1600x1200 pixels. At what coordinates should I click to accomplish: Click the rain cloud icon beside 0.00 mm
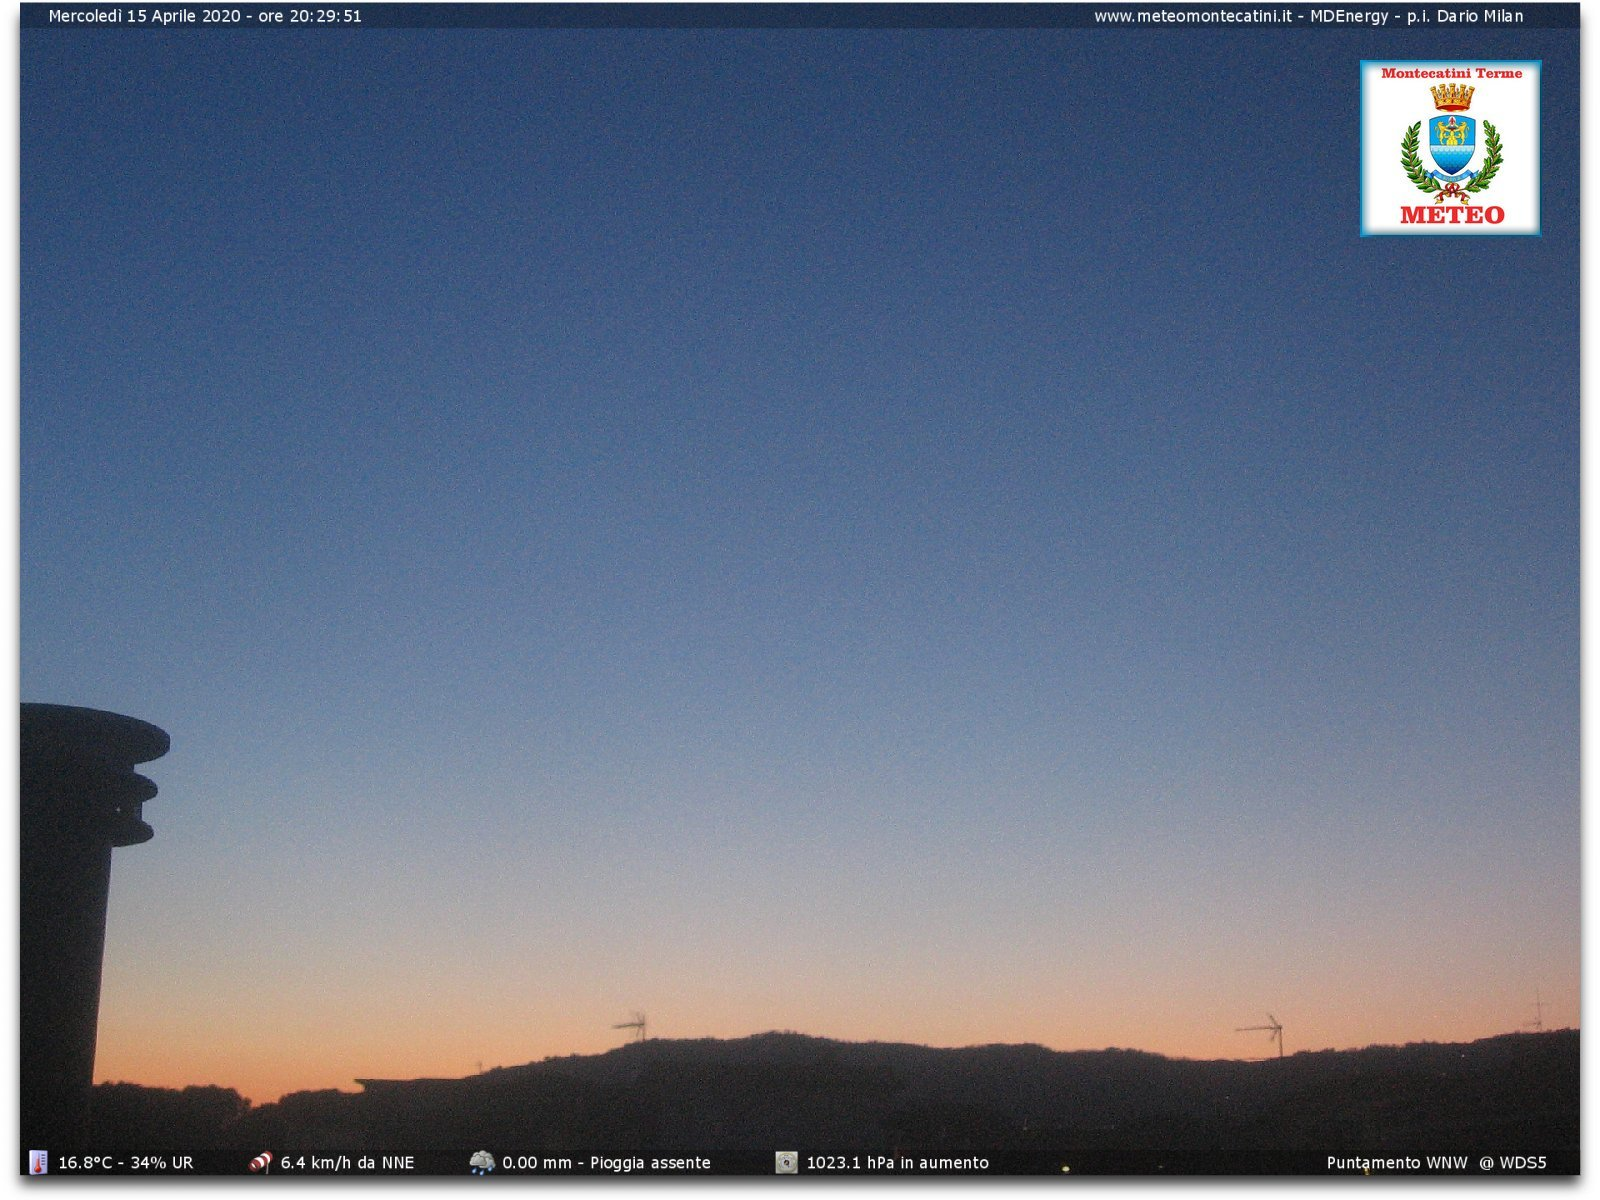pyautogui.click(x=482, y=1162)
